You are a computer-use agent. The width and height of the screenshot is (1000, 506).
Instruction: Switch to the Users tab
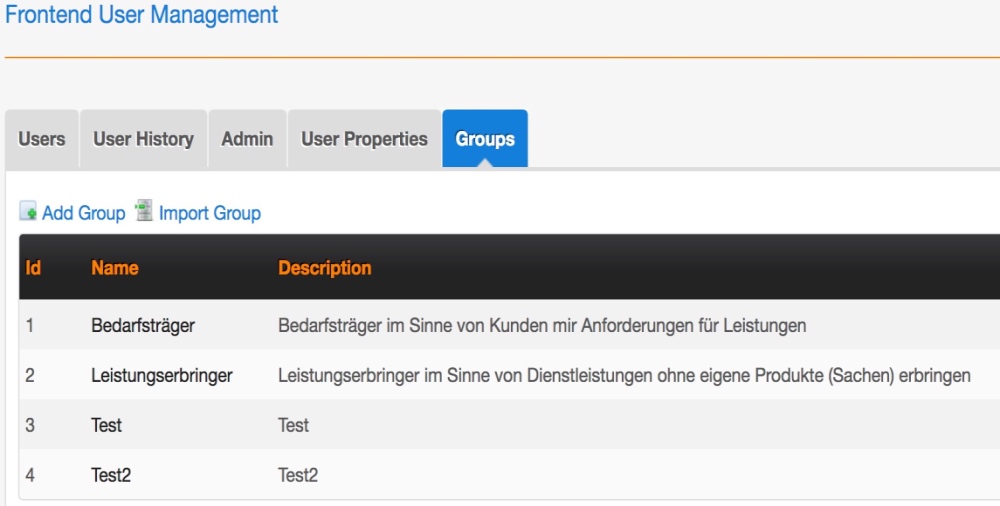point(42,139)
